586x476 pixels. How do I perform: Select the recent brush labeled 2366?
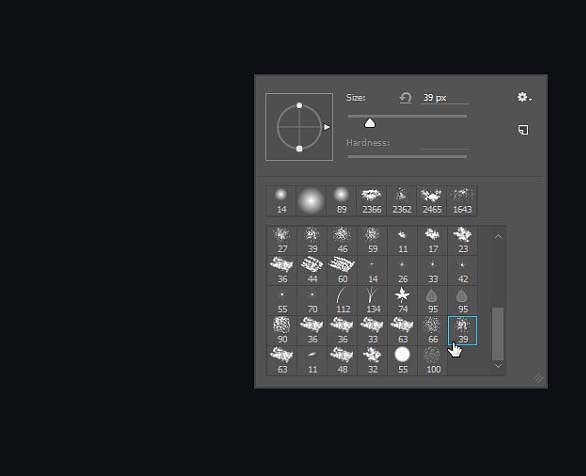coord(371,201)
